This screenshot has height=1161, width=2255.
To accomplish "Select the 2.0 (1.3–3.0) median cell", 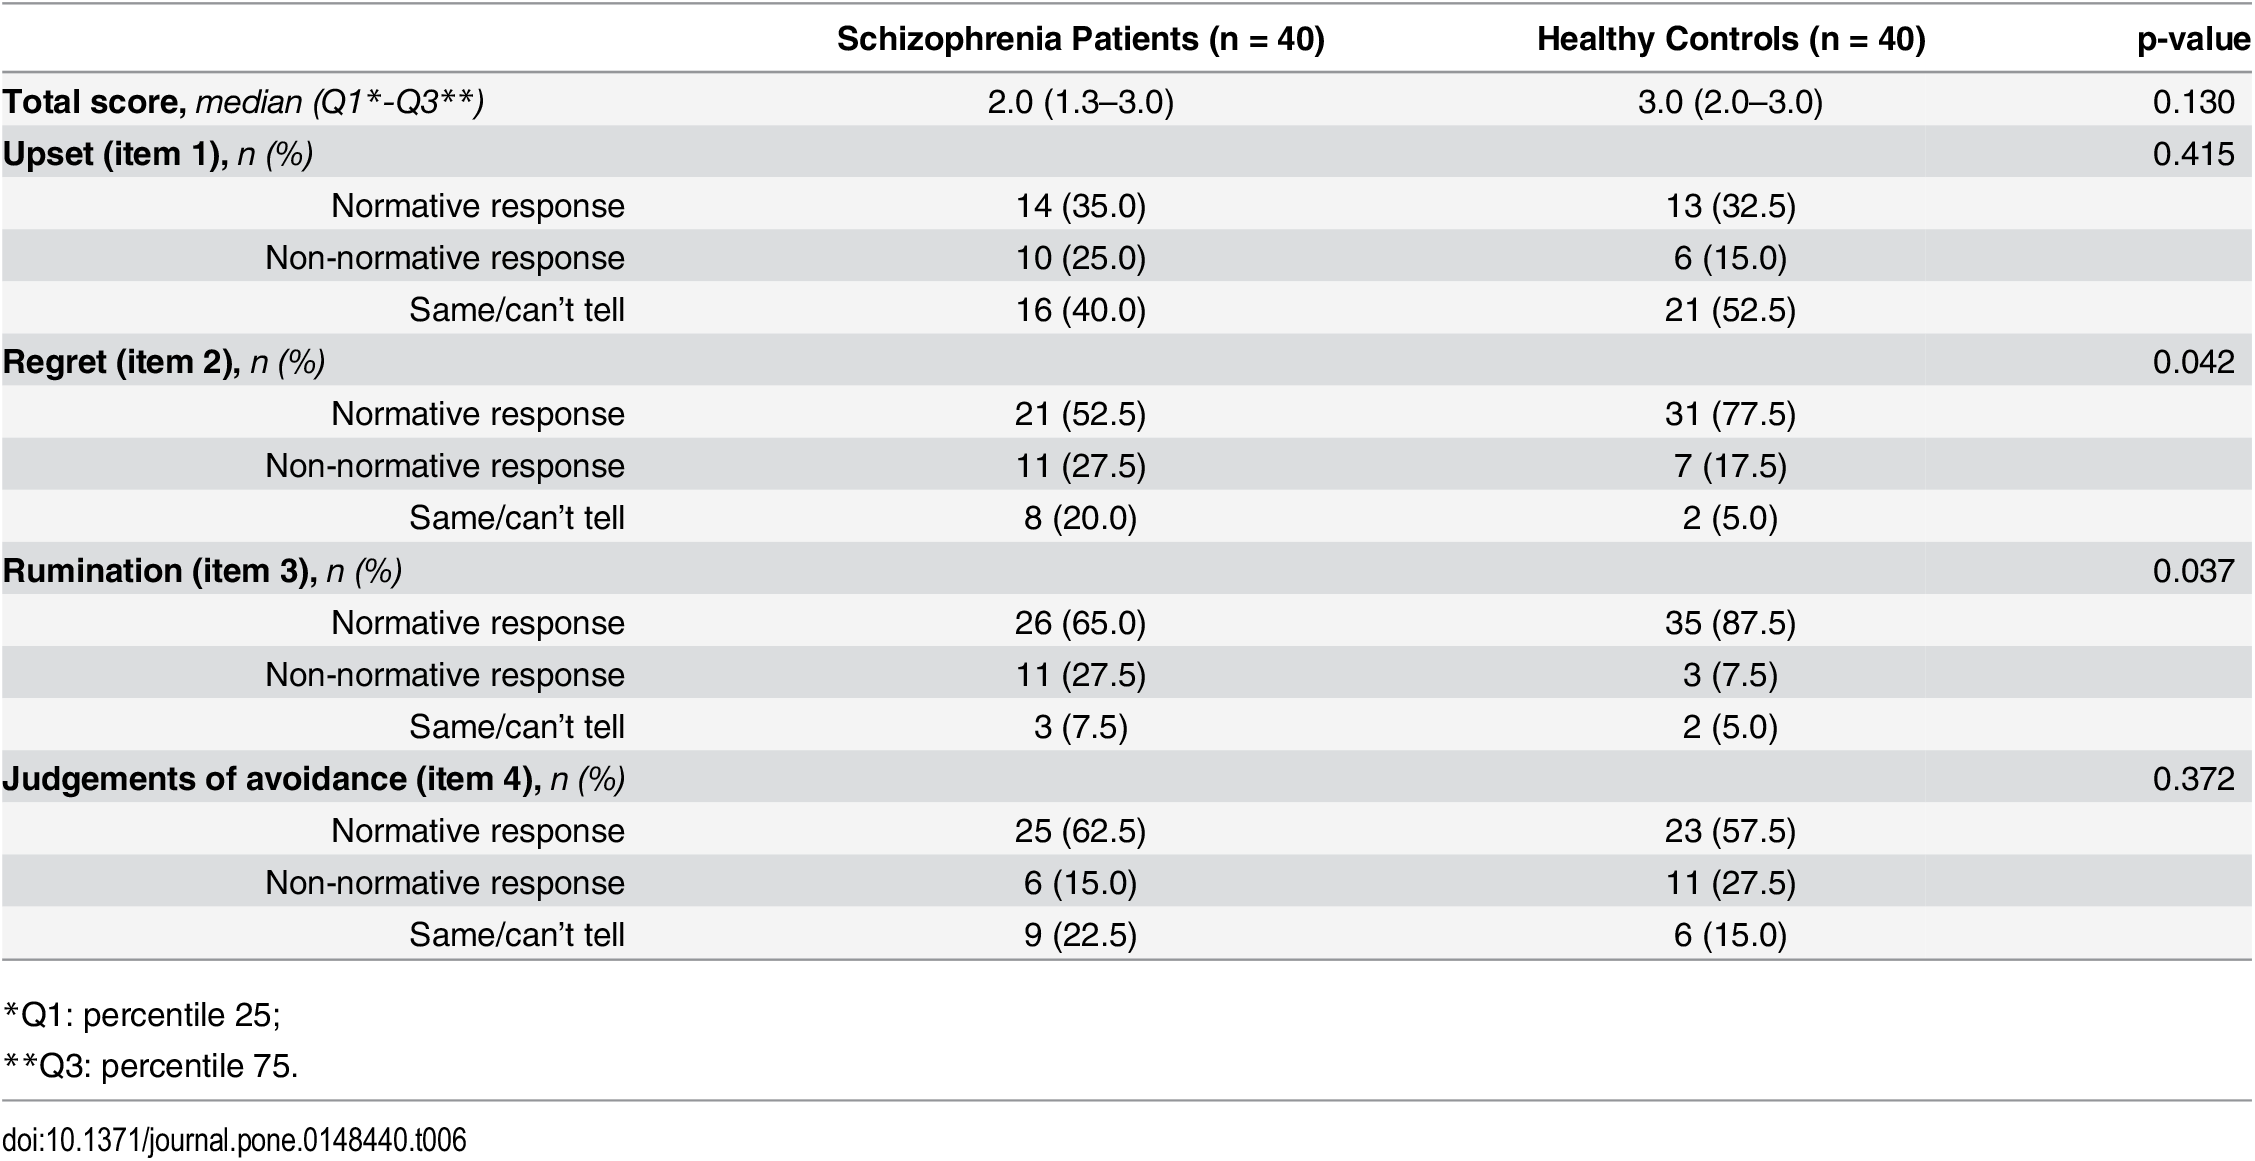I will 1080,102.
